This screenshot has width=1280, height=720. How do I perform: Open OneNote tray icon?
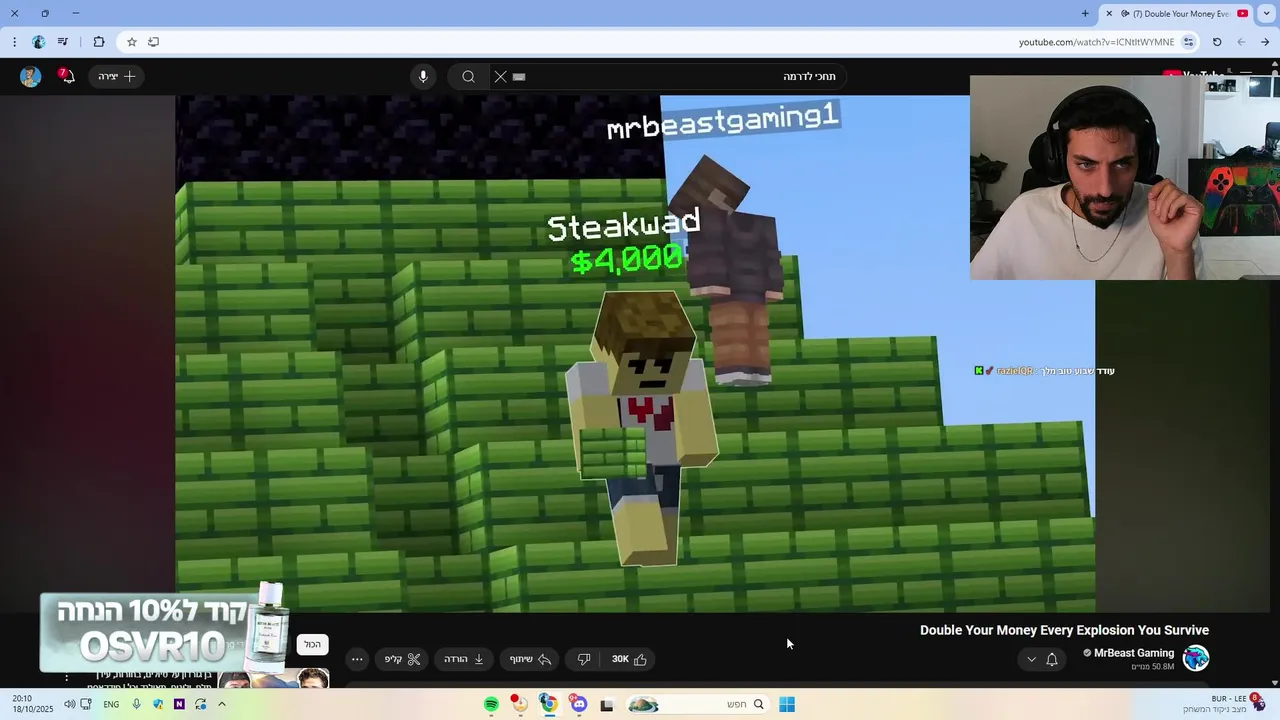pos(179,704)
